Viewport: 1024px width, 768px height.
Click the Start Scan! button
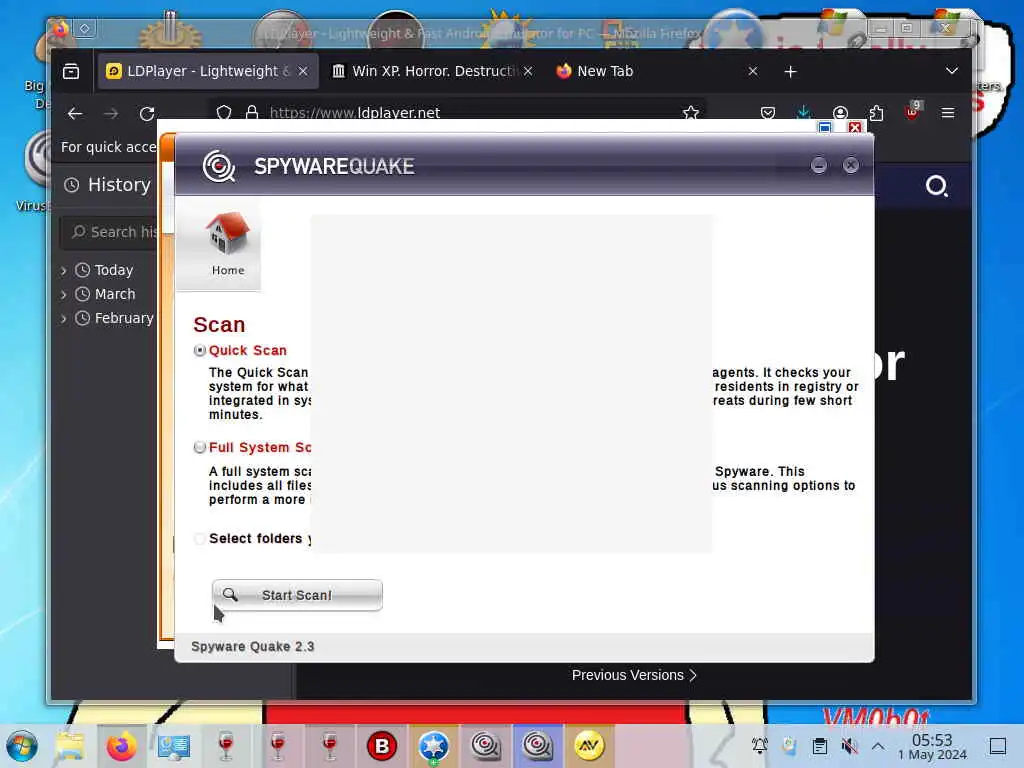(297, 595)
